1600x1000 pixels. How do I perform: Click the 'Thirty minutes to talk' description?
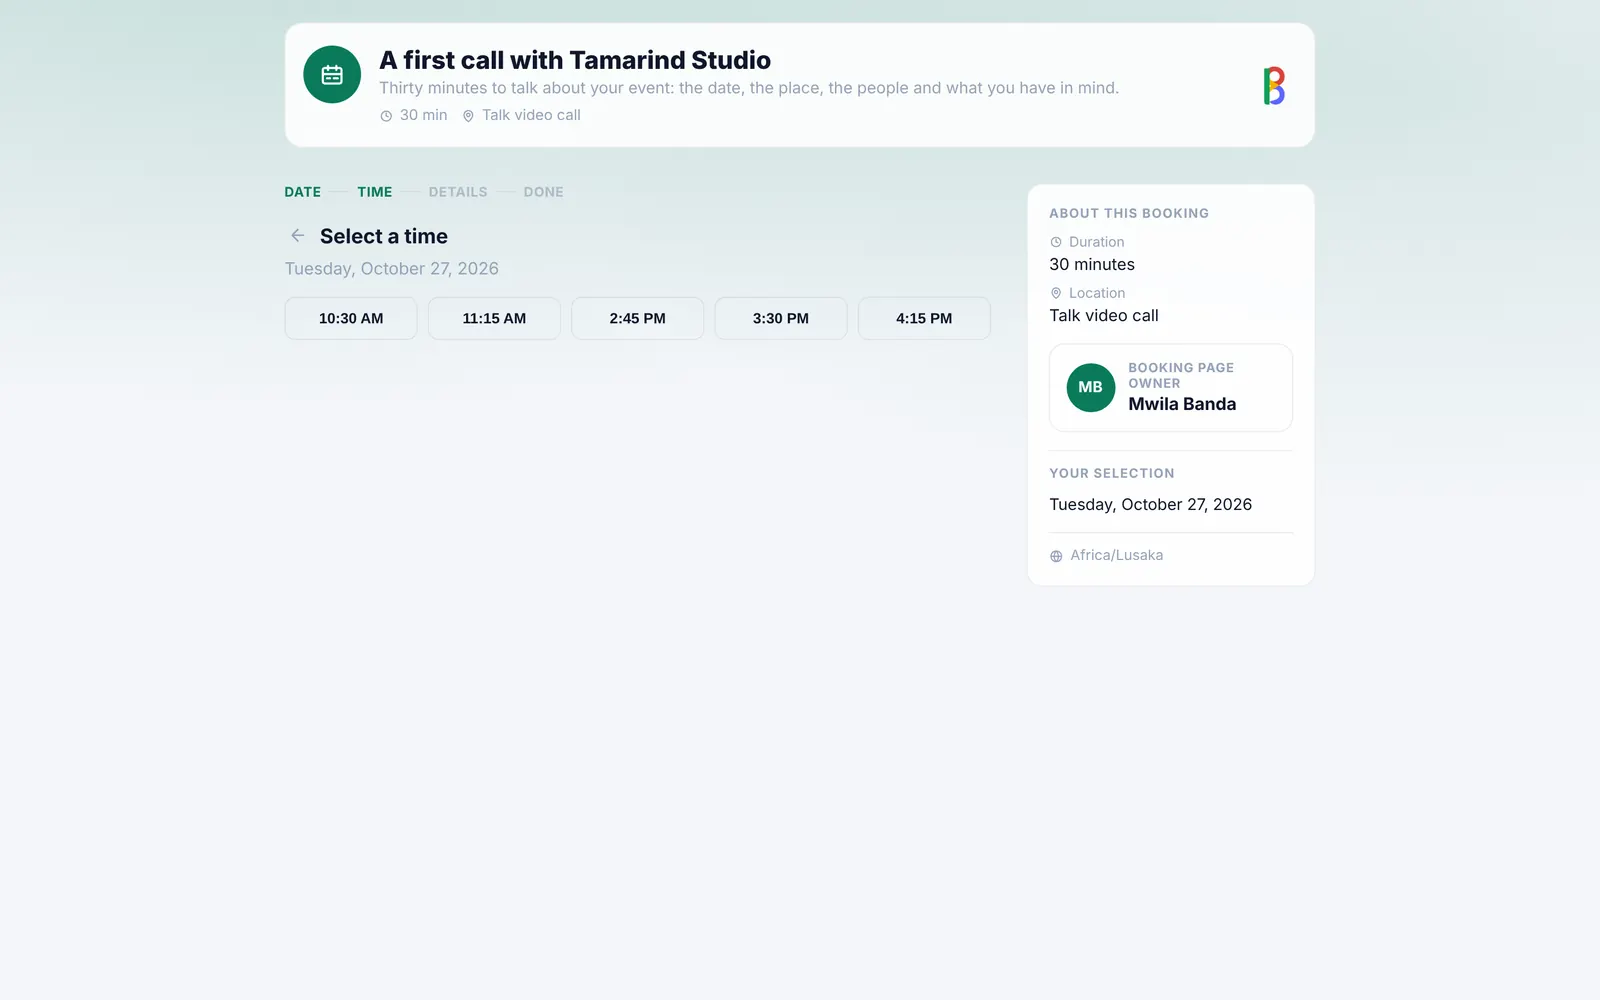(749, 88)
